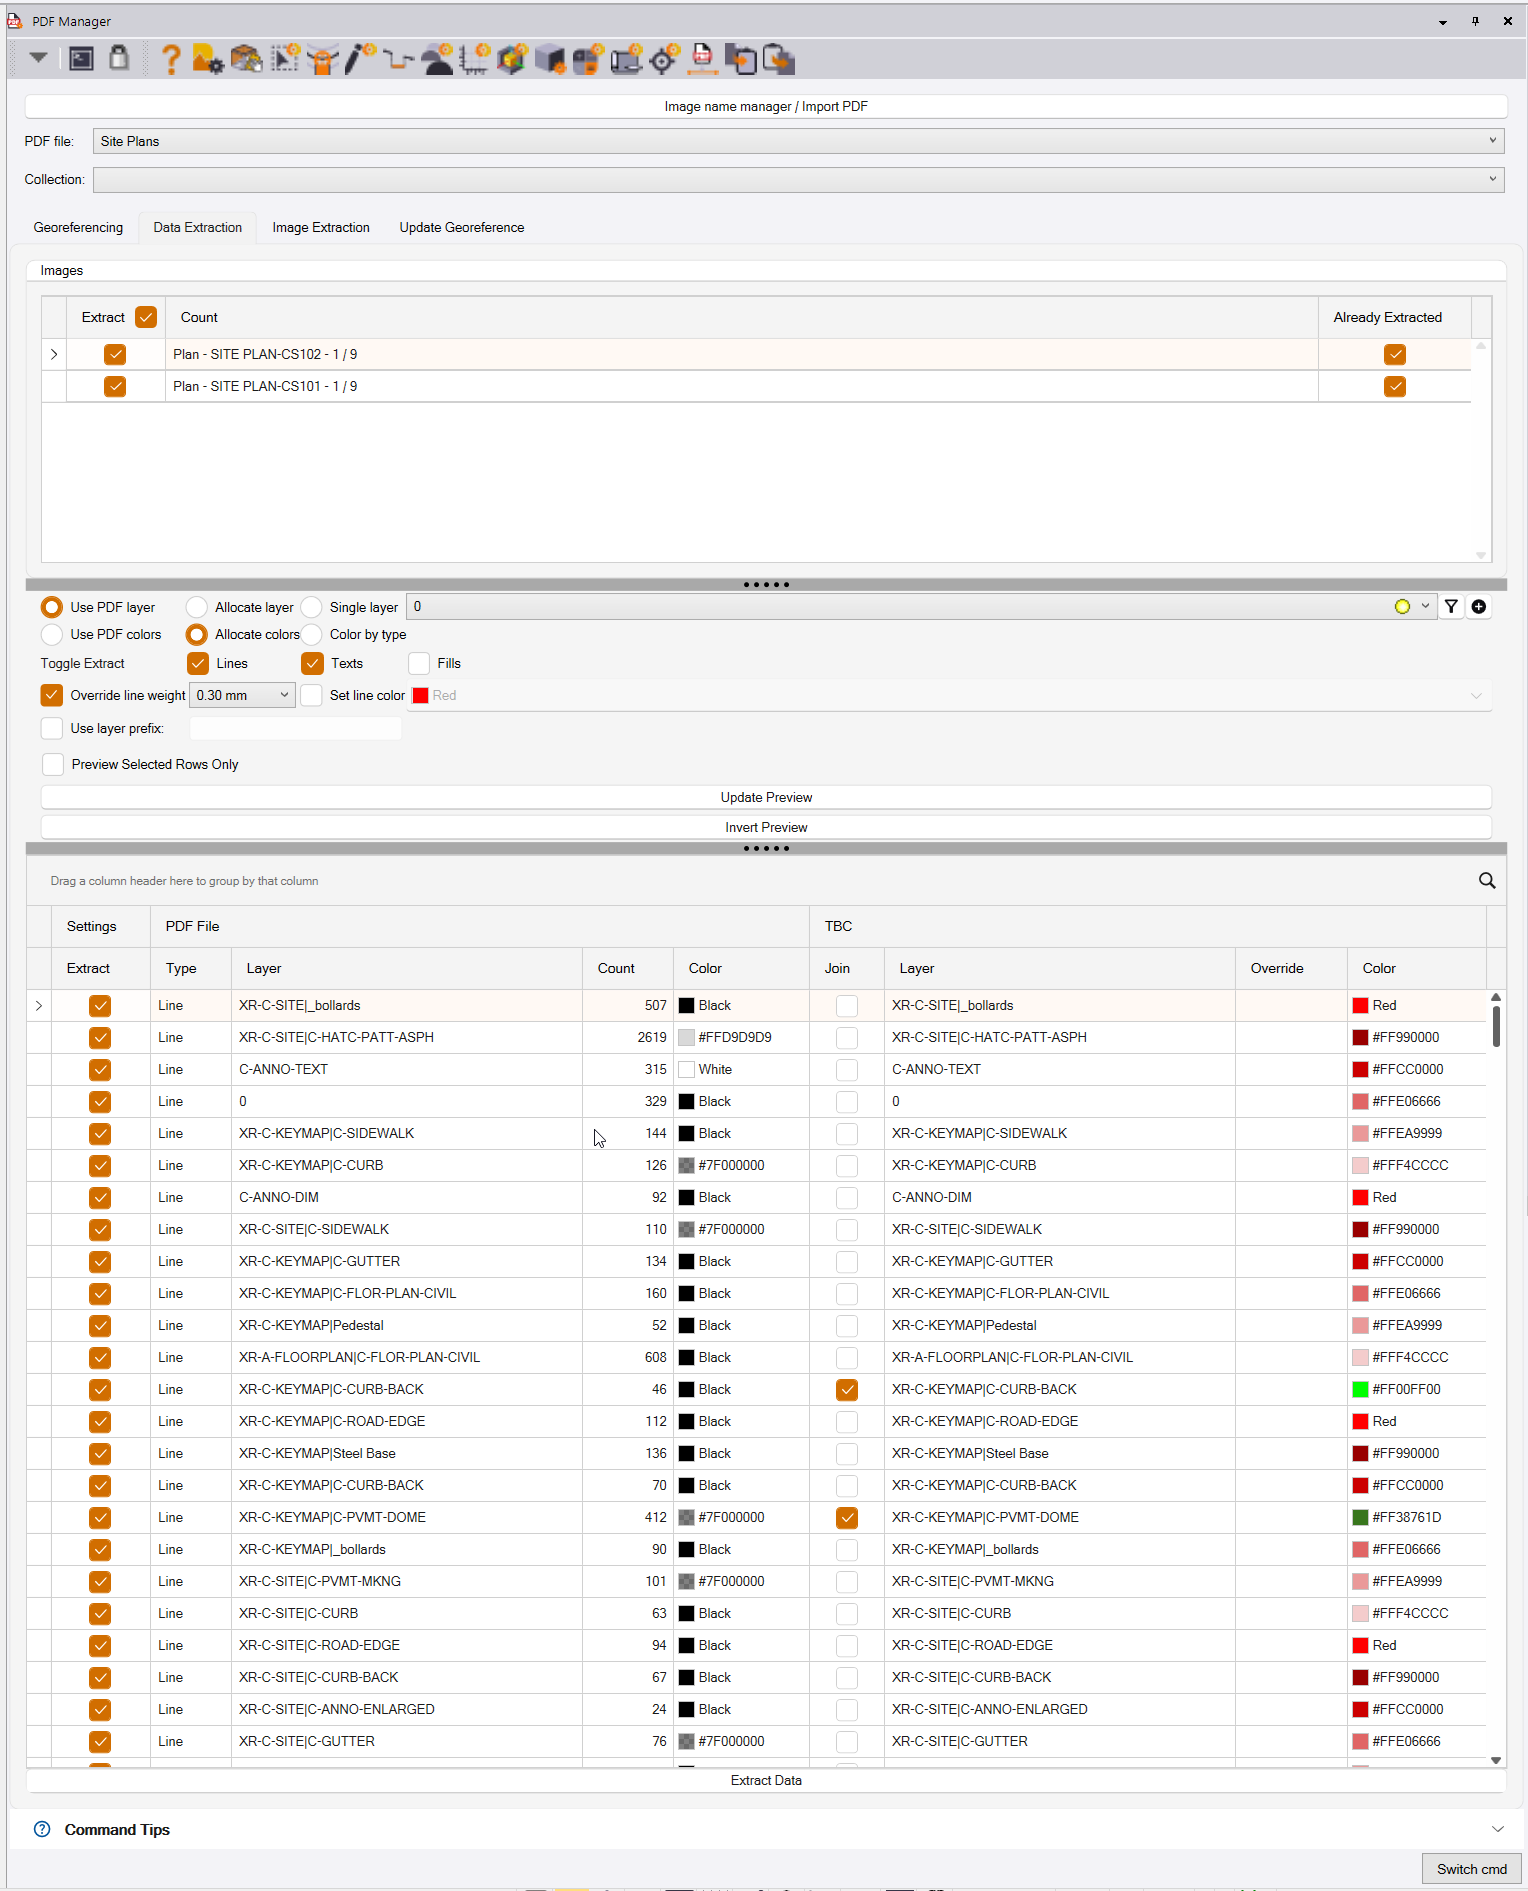Open the Image Extraction tab
Screen dimensions: 1528x1891
[x=321, y=228]
